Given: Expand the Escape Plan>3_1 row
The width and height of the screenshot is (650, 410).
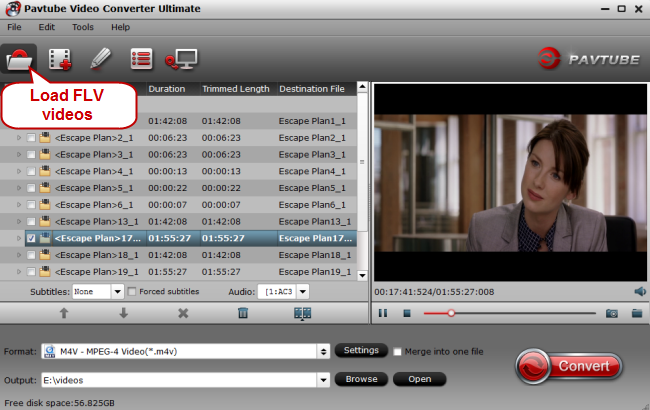Looking at the screenshot, I should pos(19,155).
